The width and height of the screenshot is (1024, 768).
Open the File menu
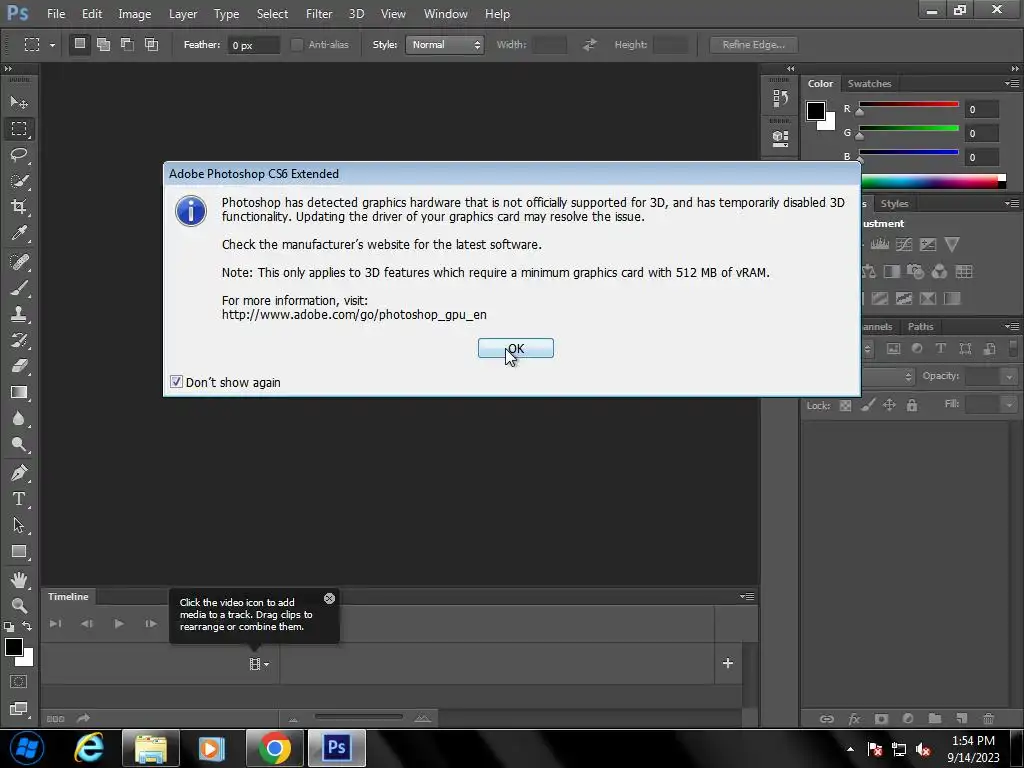click(x=56, y=14)
